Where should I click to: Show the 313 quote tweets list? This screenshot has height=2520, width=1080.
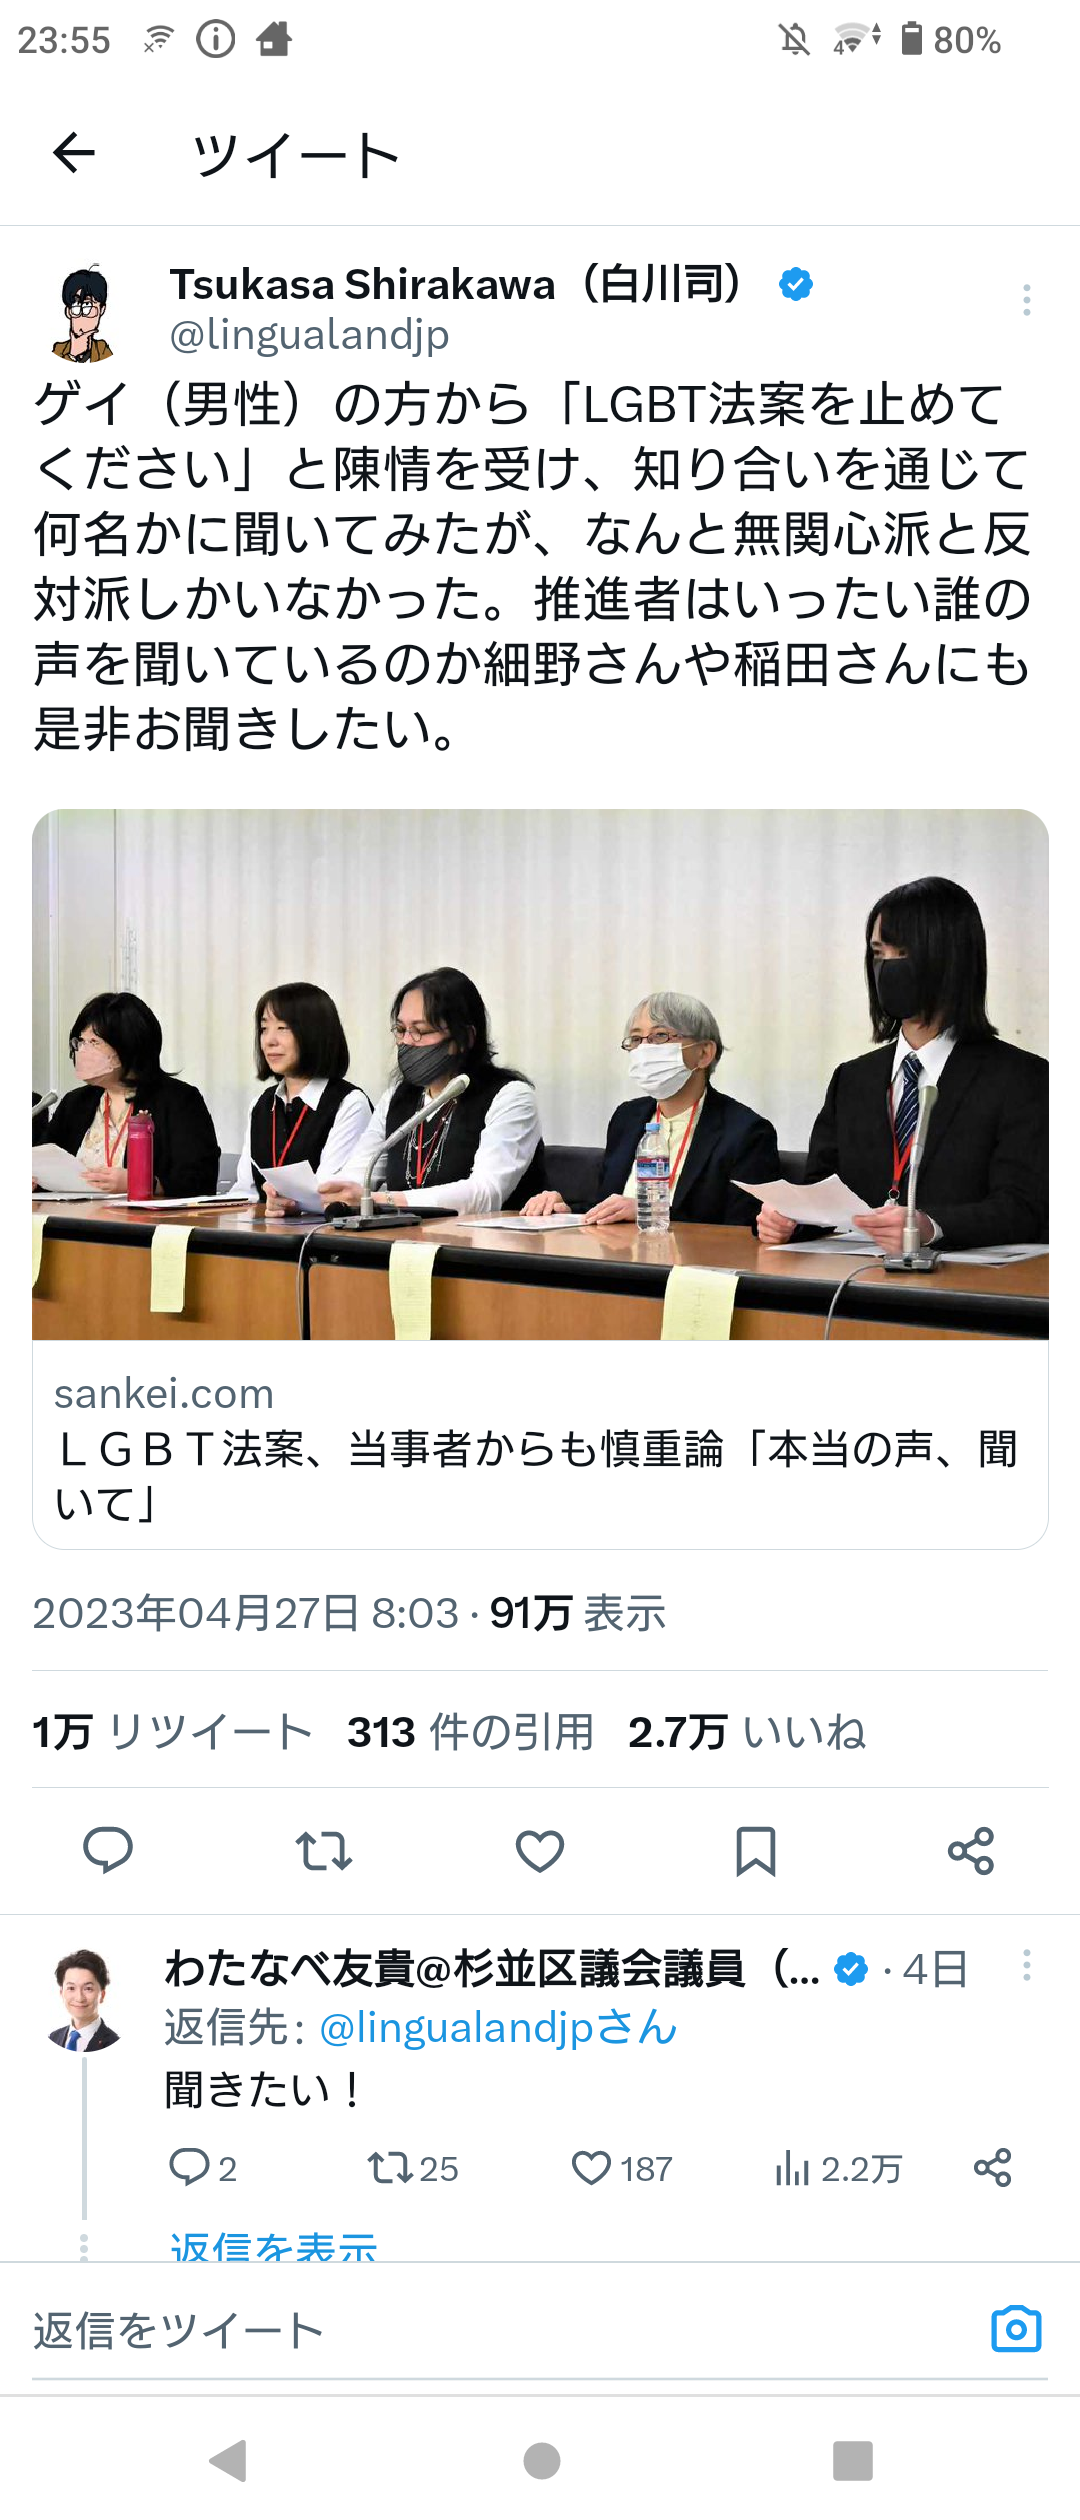tap(470, 1732)
